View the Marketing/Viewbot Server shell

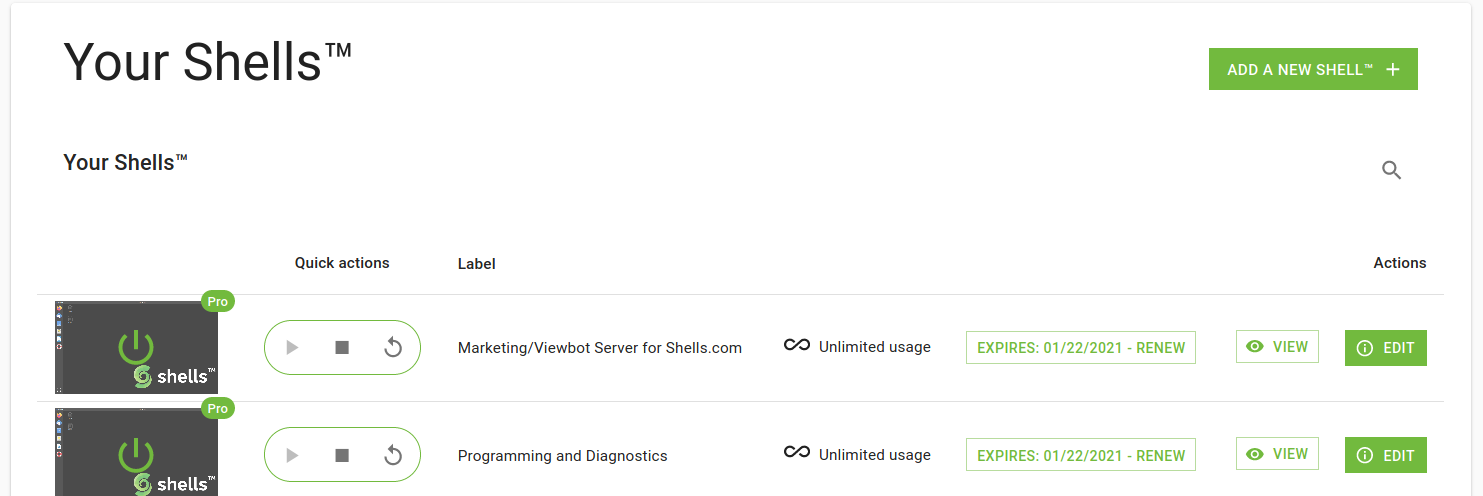1277,347
